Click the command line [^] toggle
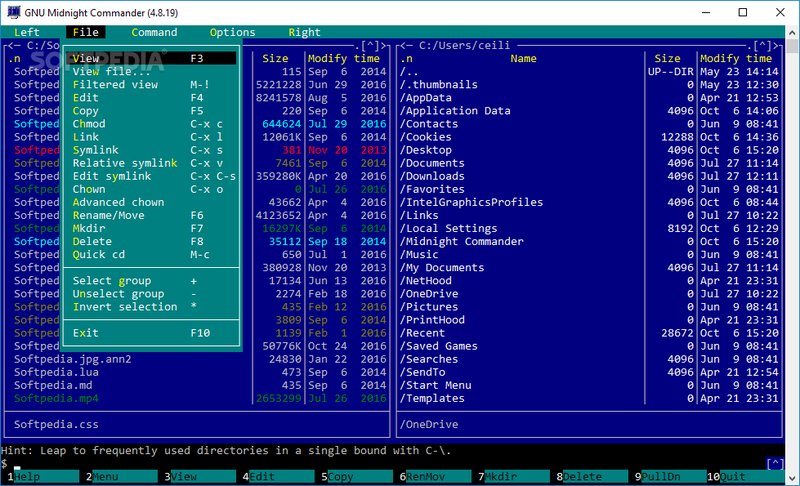Screen dimensions: 800x486 [775, 464]
